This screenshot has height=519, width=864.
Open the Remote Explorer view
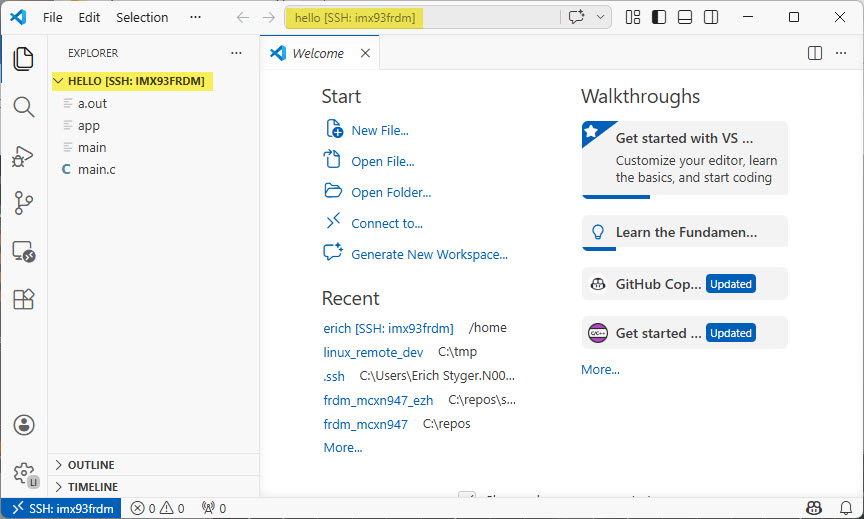click(x=23, y=252)
